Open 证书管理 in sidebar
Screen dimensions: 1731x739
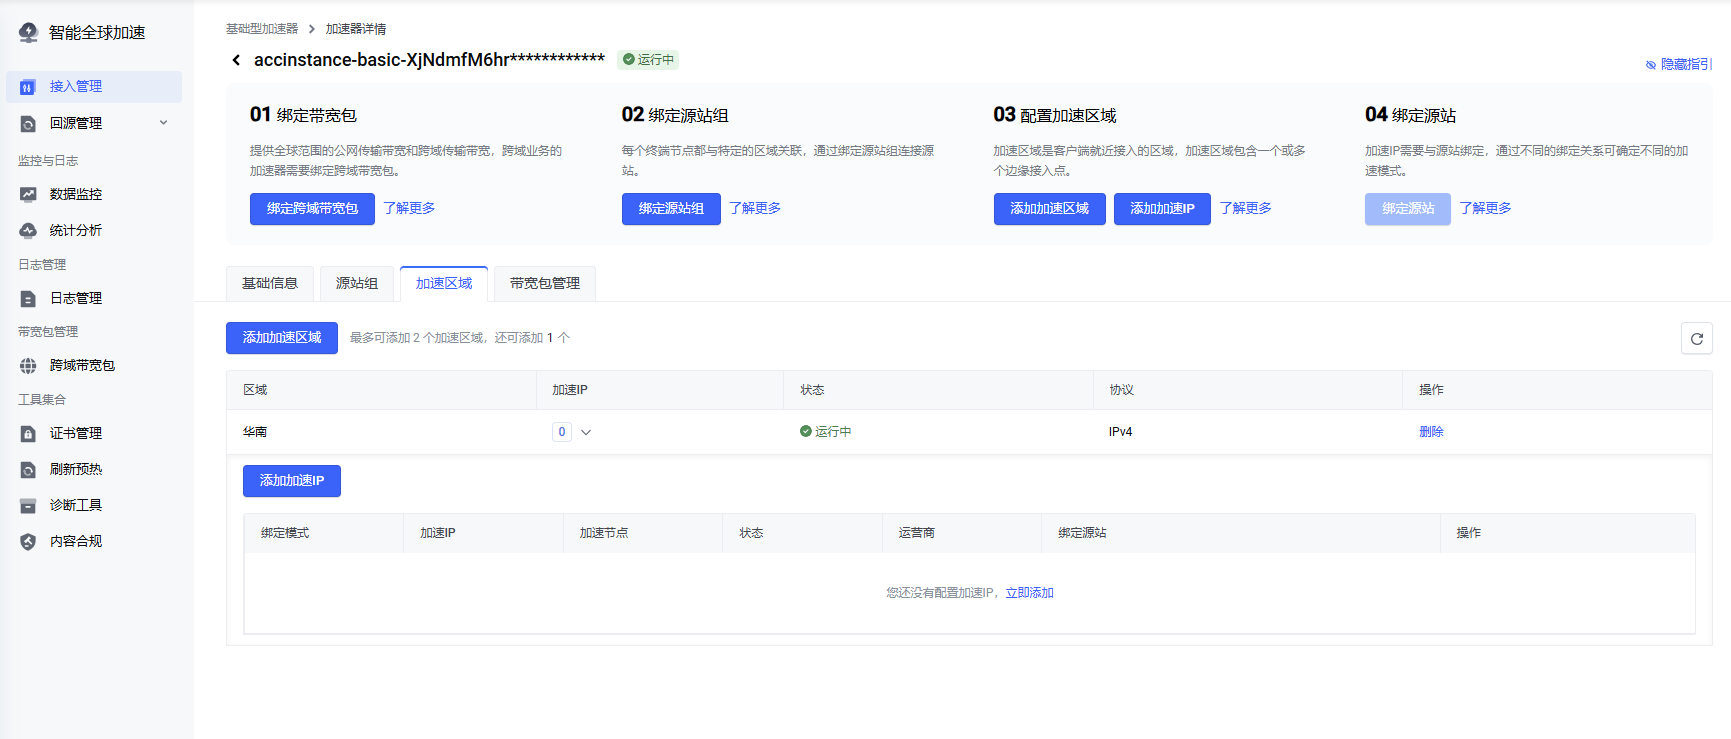pyautogui.click(x=76, y=434)
